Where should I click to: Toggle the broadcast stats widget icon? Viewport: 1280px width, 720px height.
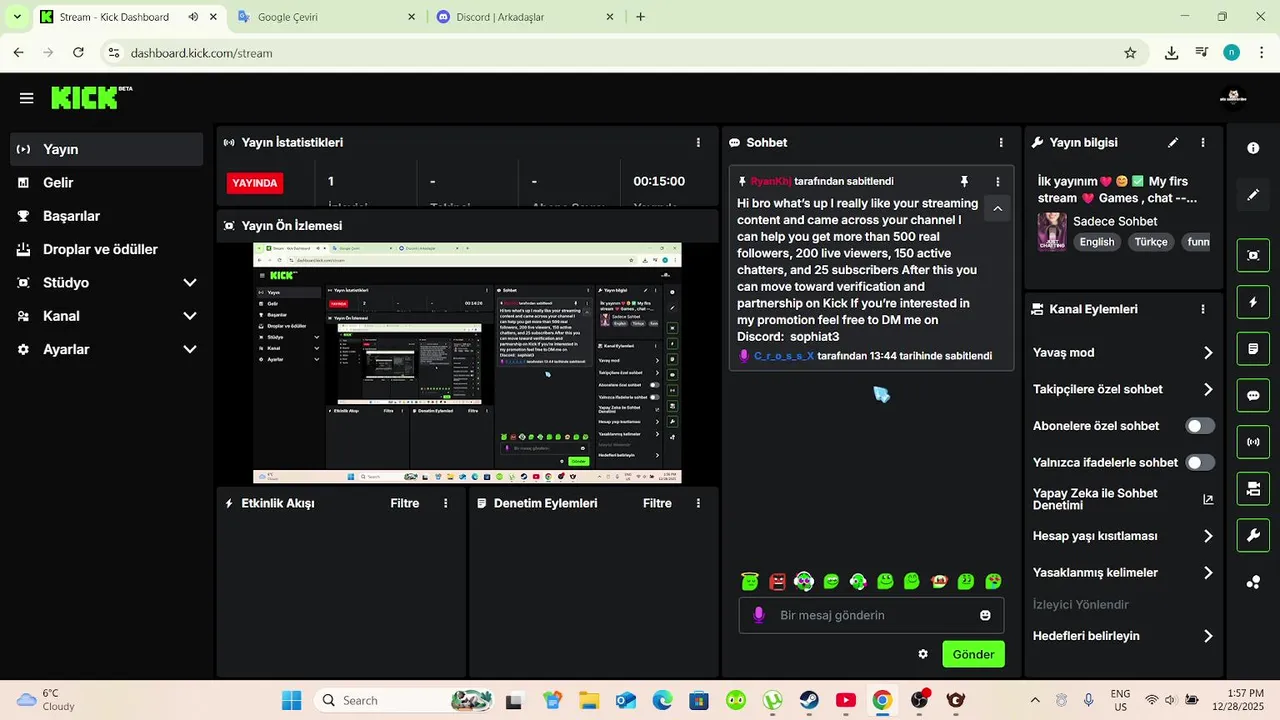[x=1253, y=442]
